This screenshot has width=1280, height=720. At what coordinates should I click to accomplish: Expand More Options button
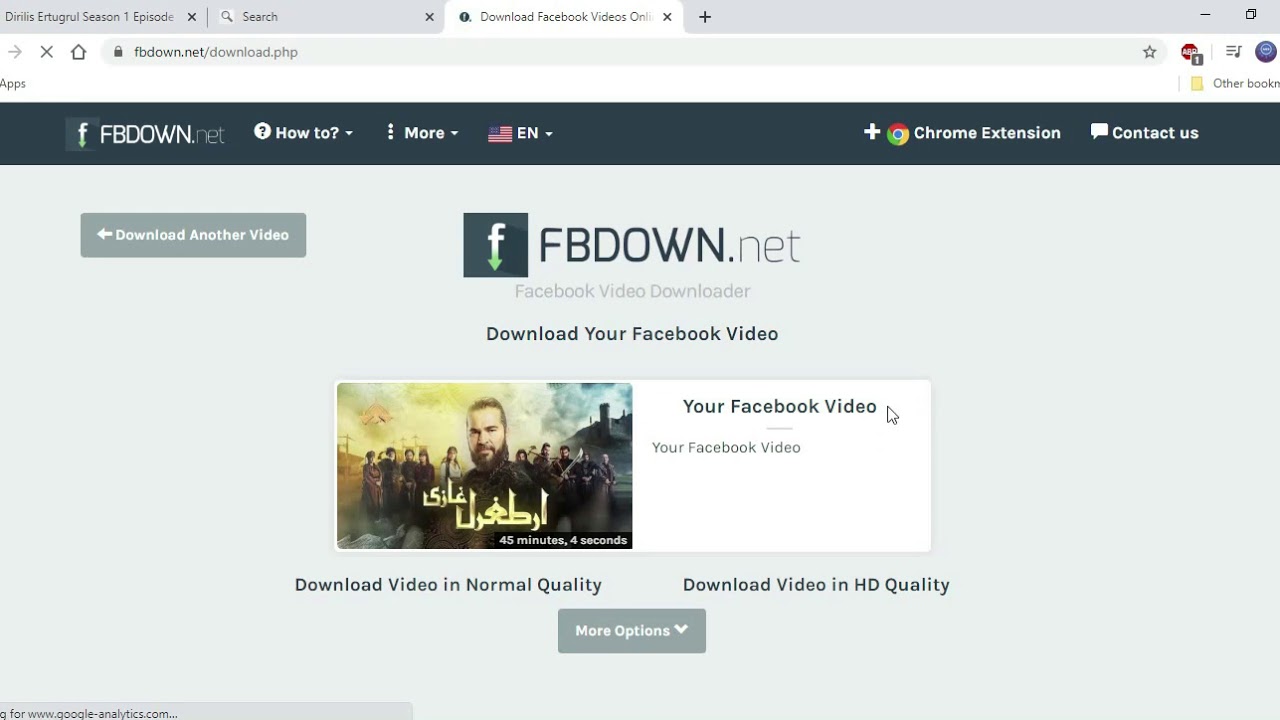click(x=632, y=631)
